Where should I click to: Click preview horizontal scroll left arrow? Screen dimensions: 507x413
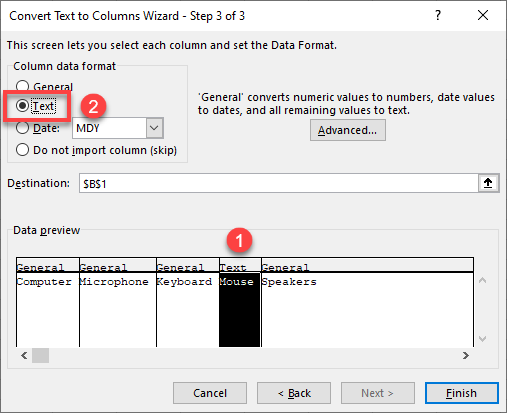(24, 355)
